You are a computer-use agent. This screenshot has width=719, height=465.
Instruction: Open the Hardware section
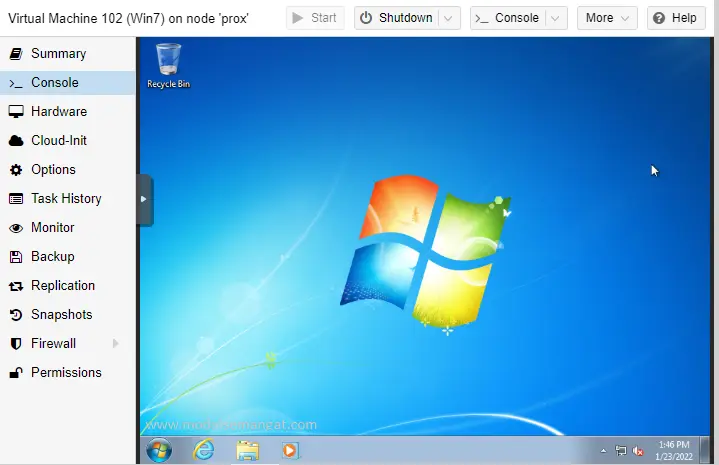67,111
